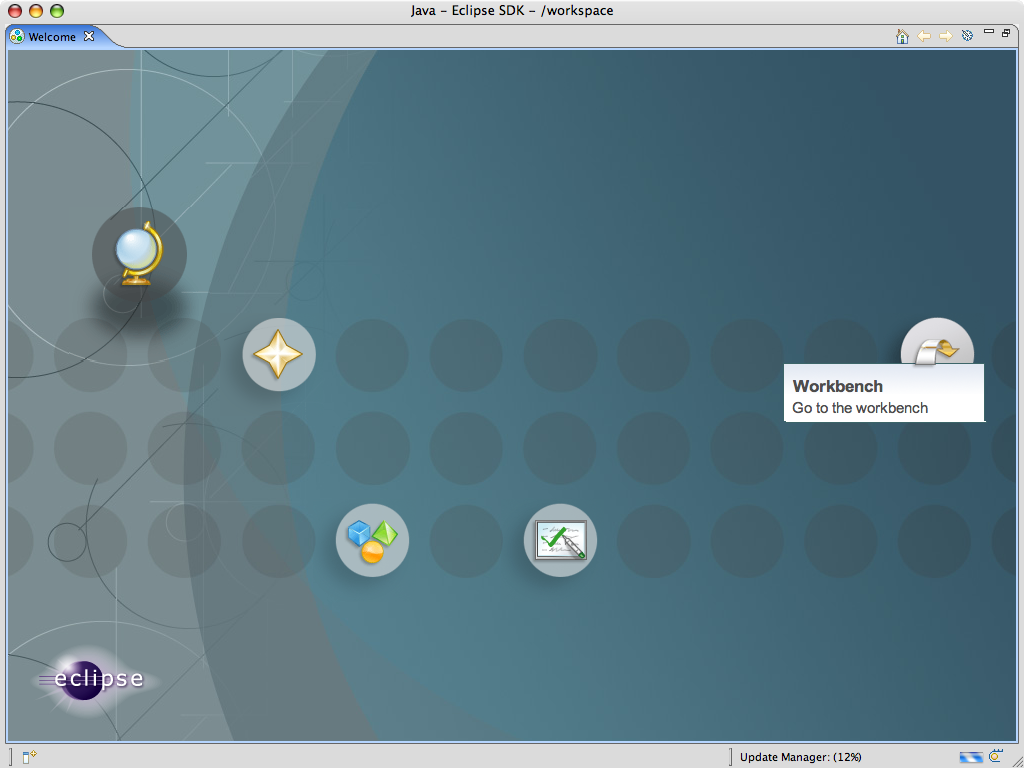The image size is (1024, 768).
Task: Go to the Workbench arrow icon
Action: [x=937, y=343]
